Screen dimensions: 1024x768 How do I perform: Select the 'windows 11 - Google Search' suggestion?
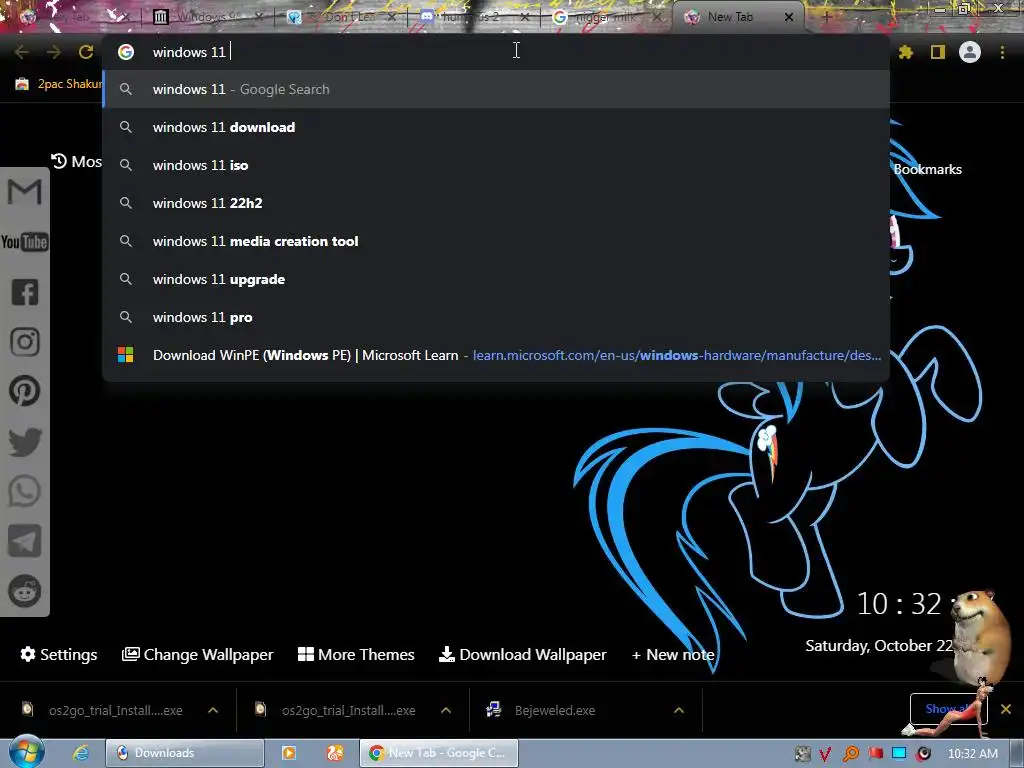[x=496, y=89]
